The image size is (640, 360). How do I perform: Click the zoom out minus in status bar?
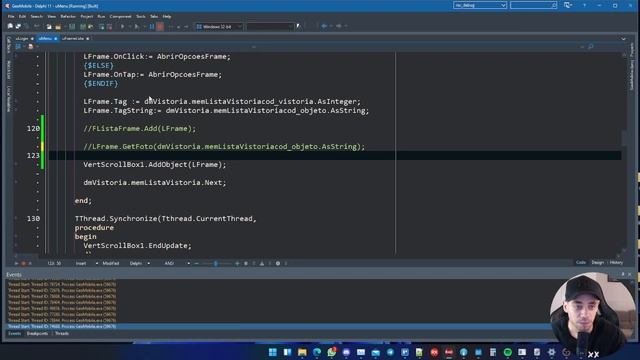196,264
